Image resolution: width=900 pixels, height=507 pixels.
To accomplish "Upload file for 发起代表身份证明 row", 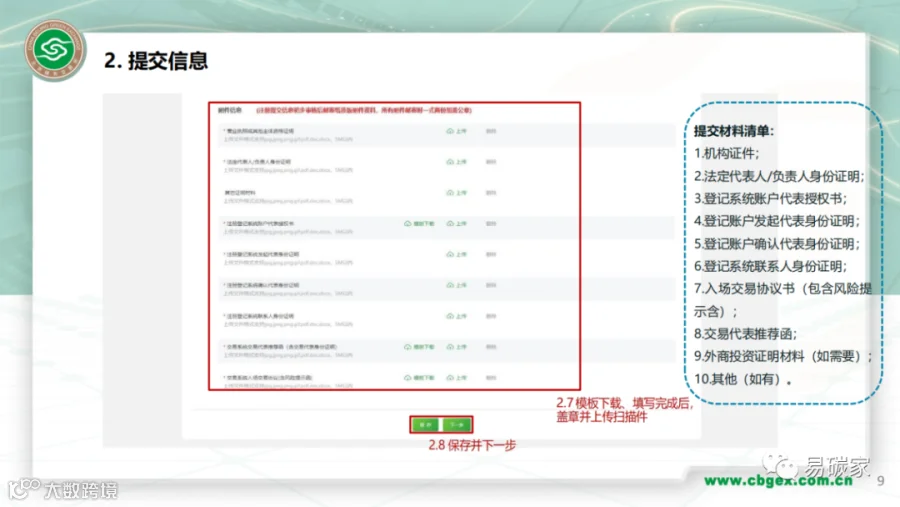I will [457, 254].
